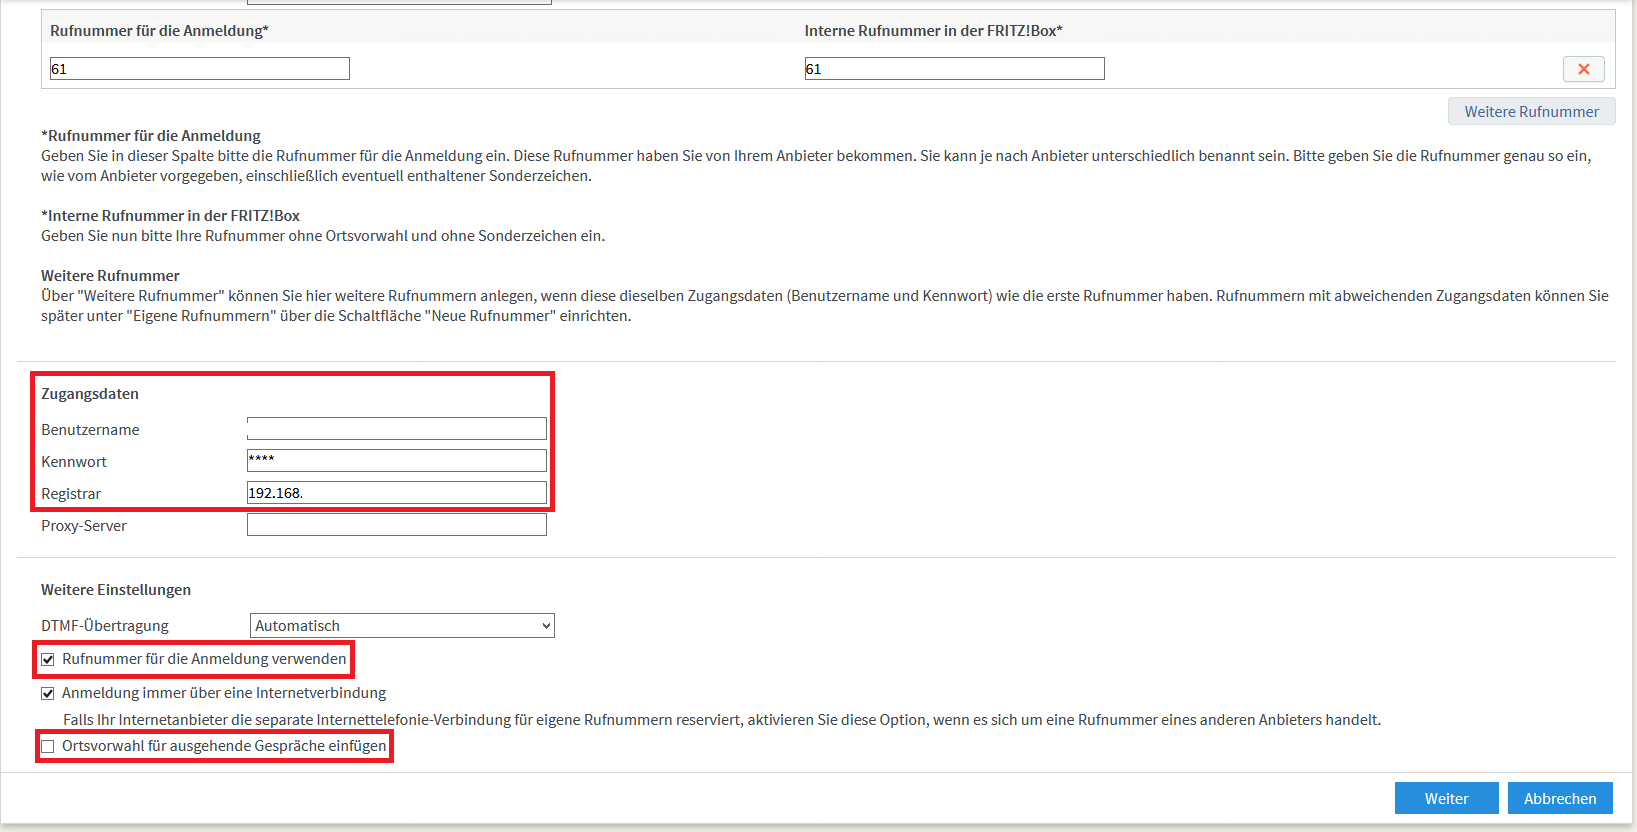Click the DTMF-Übertragung label text
1637x832 pixels.
105,626
